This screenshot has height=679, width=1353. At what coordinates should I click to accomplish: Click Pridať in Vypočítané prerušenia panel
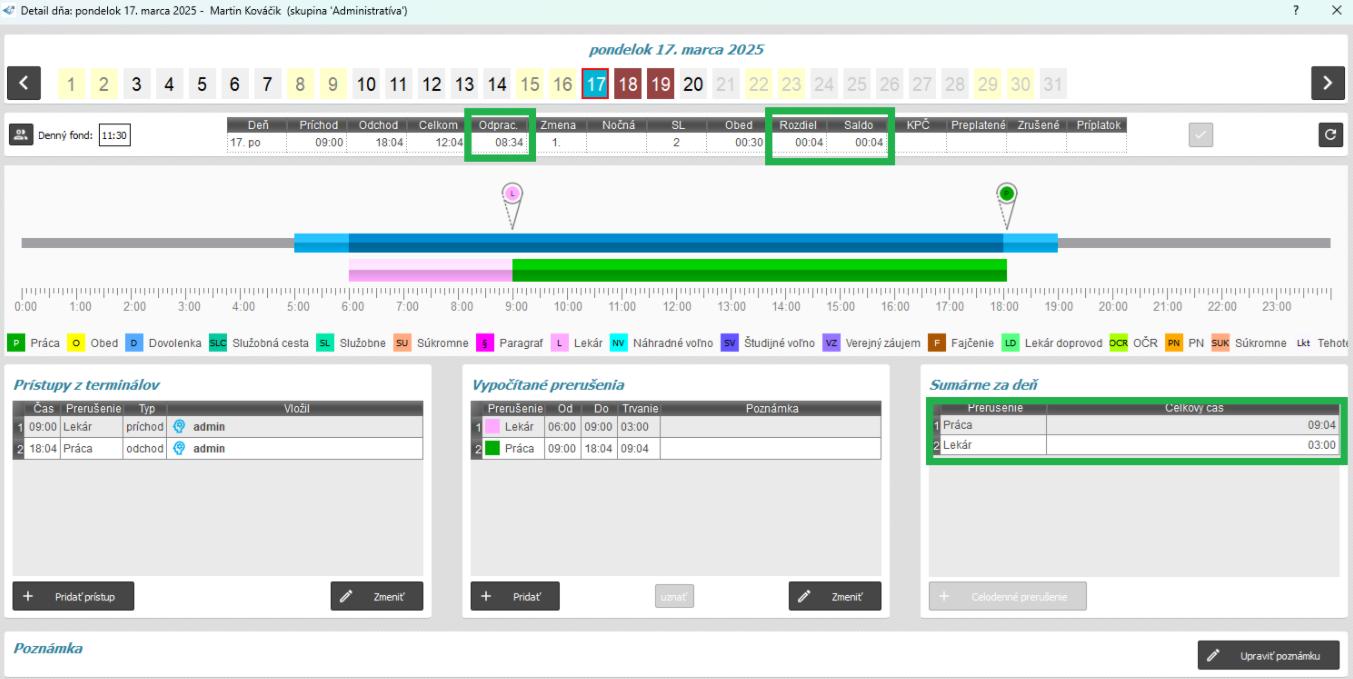pos(515,595)
